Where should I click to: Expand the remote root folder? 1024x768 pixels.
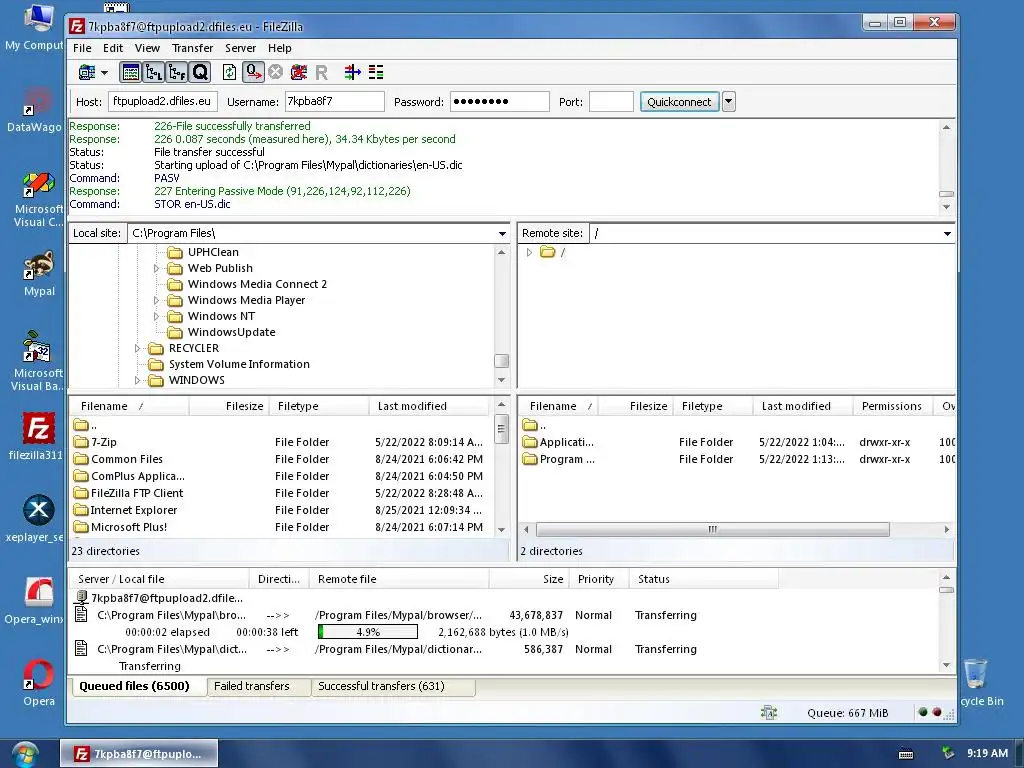(529, 252)
